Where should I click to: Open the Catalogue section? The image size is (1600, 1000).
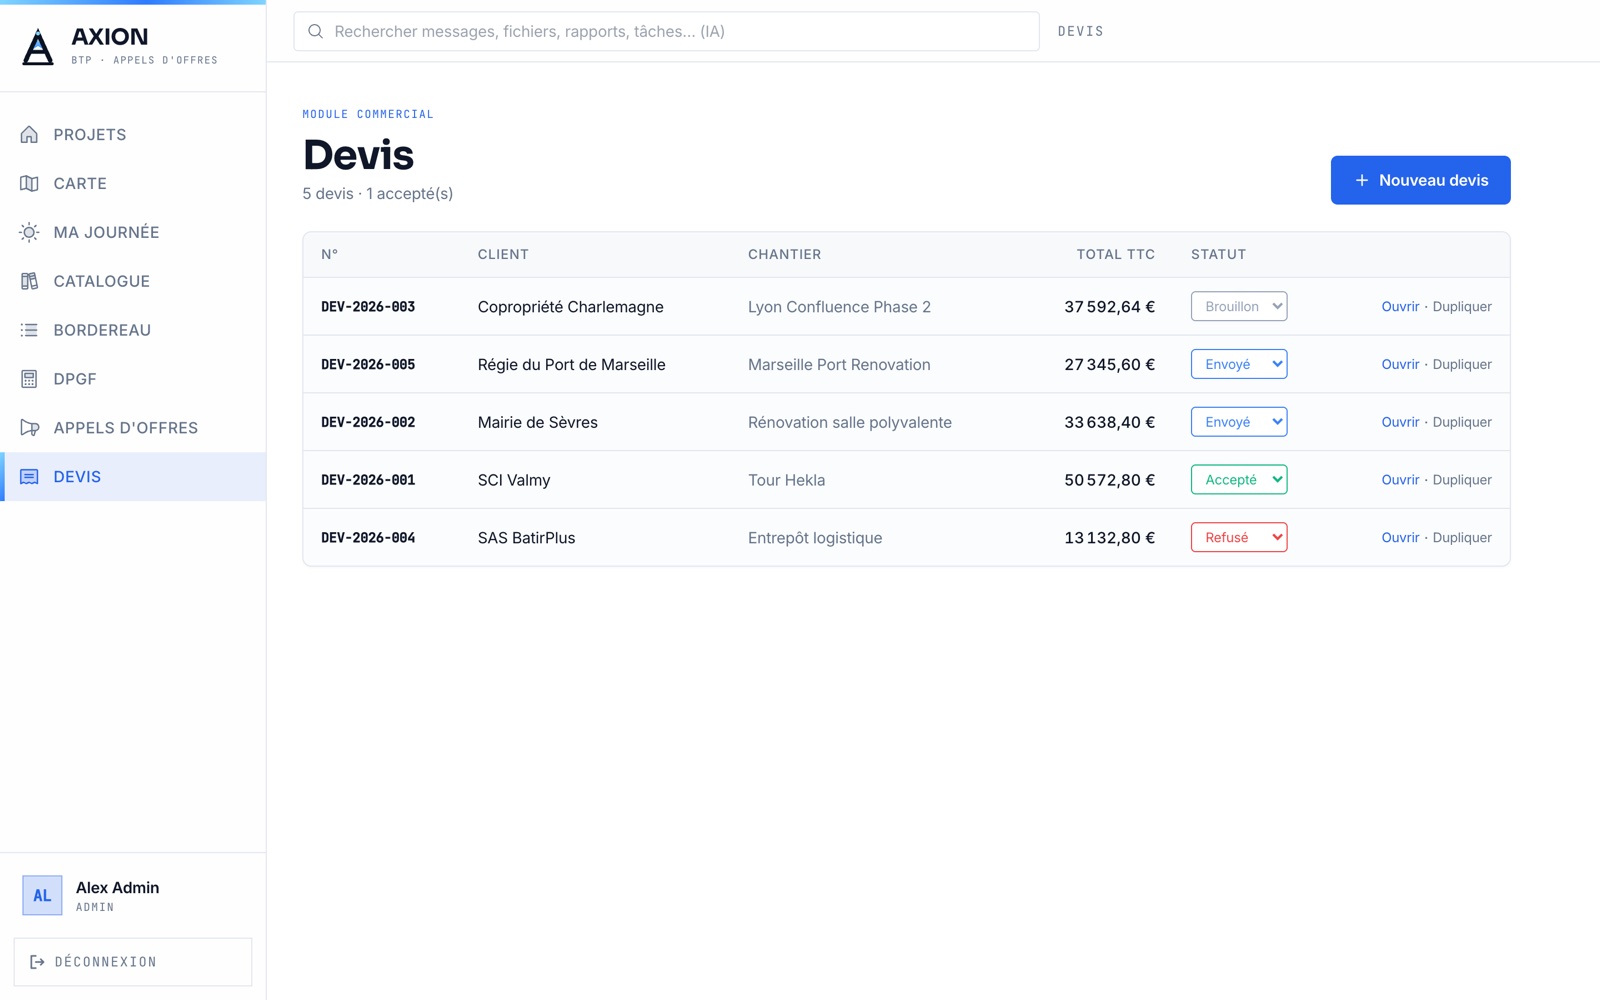click(x=133, y=281)
